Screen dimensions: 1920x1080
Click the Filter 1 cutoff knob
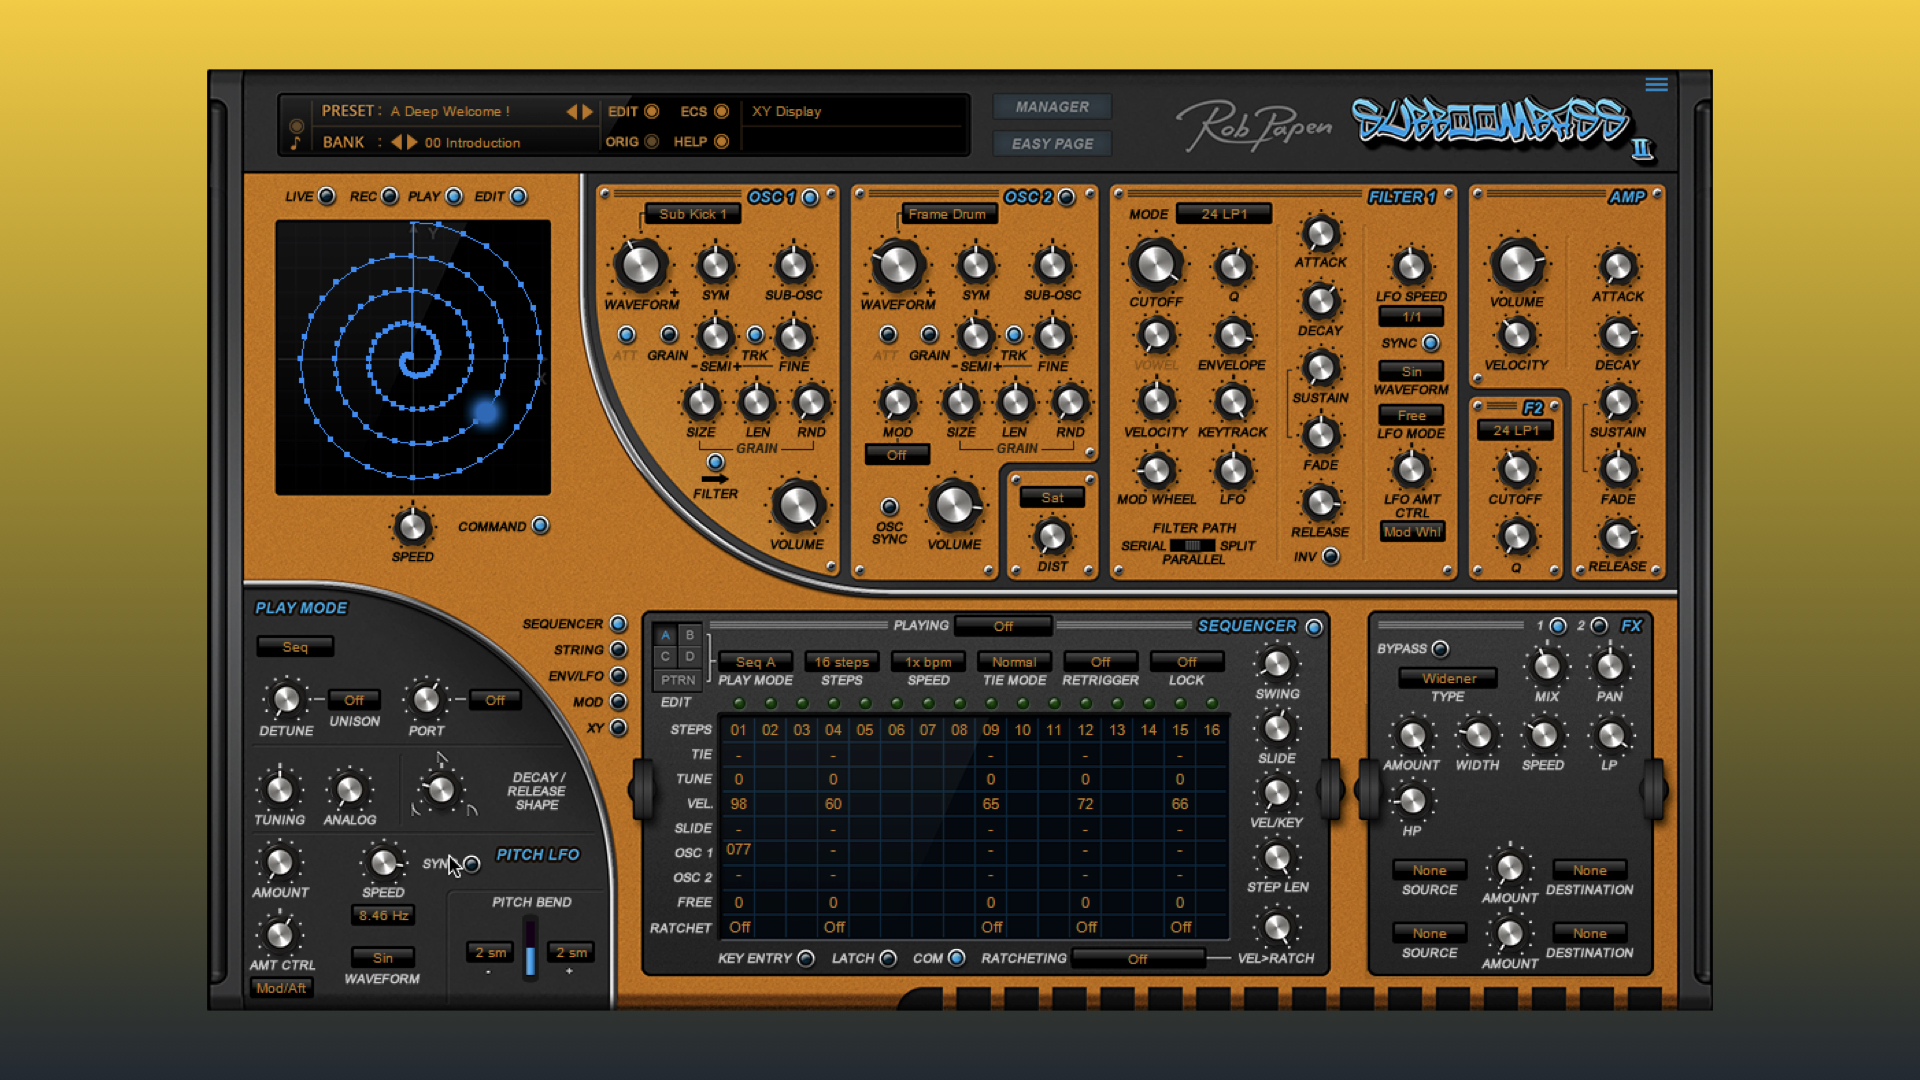[x=1156, y=264]
